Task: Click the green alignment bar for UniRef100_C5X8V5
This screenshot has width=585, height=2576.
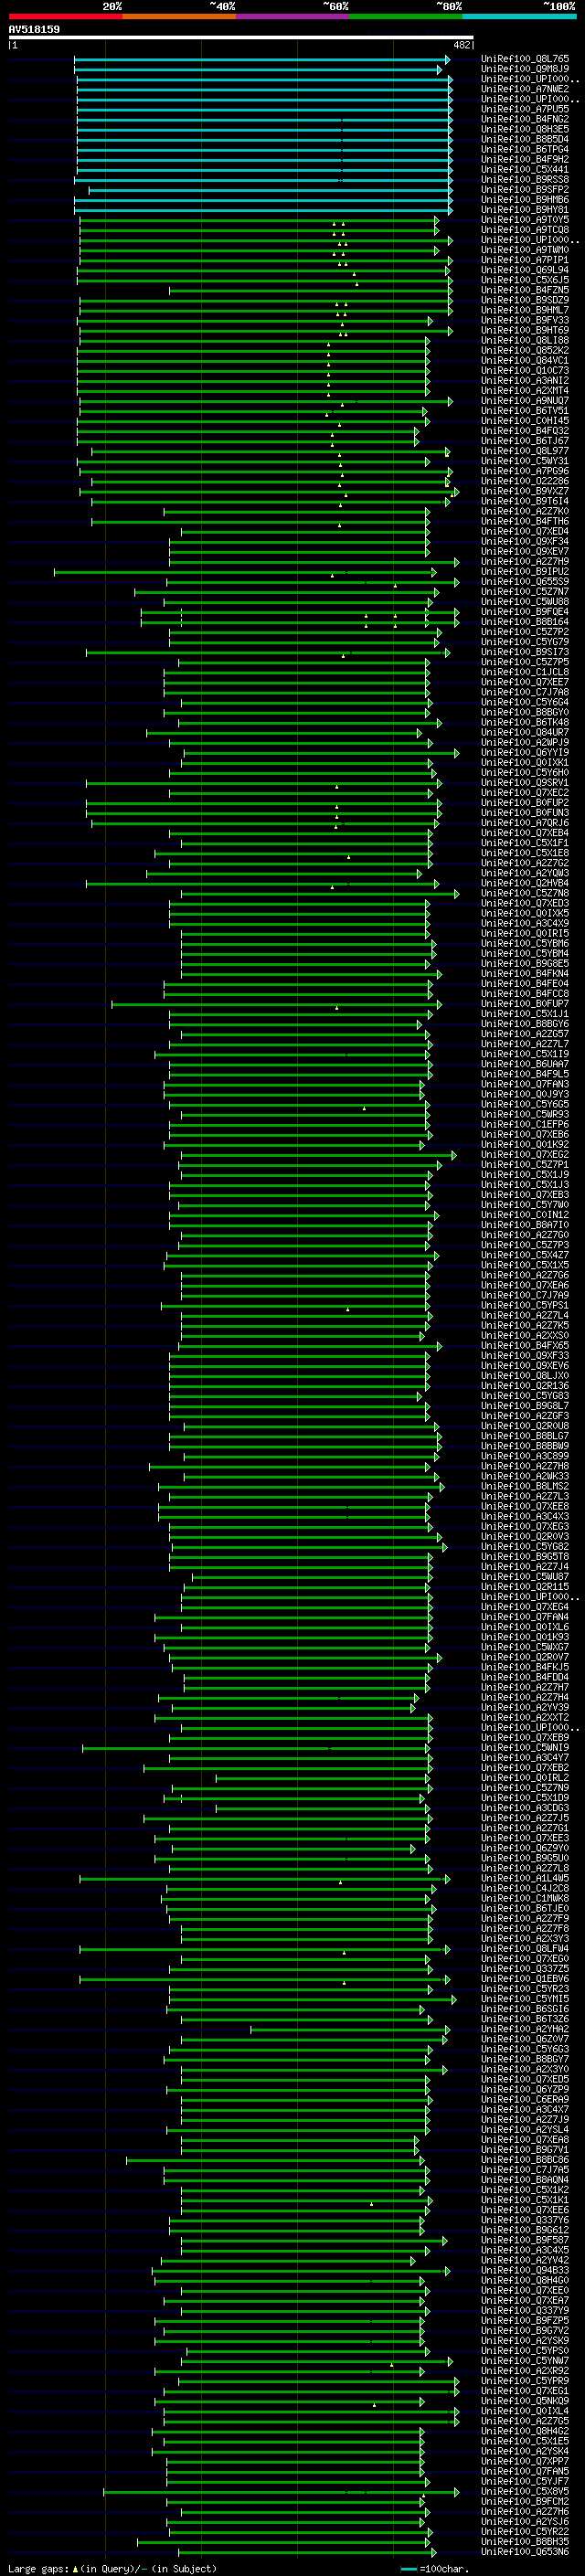Action: [281, 2493]
